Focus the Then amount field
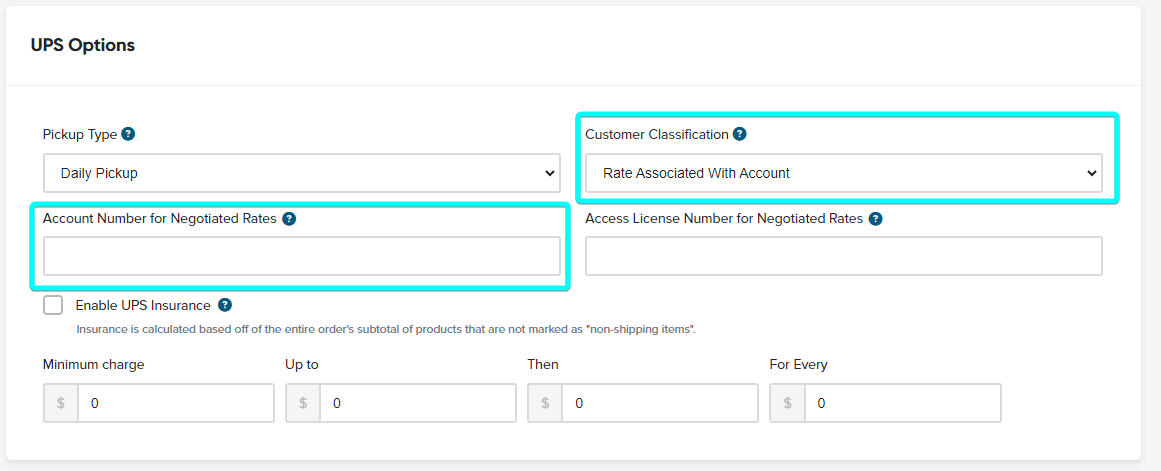Screen dimensions: 1161x471 660,403
